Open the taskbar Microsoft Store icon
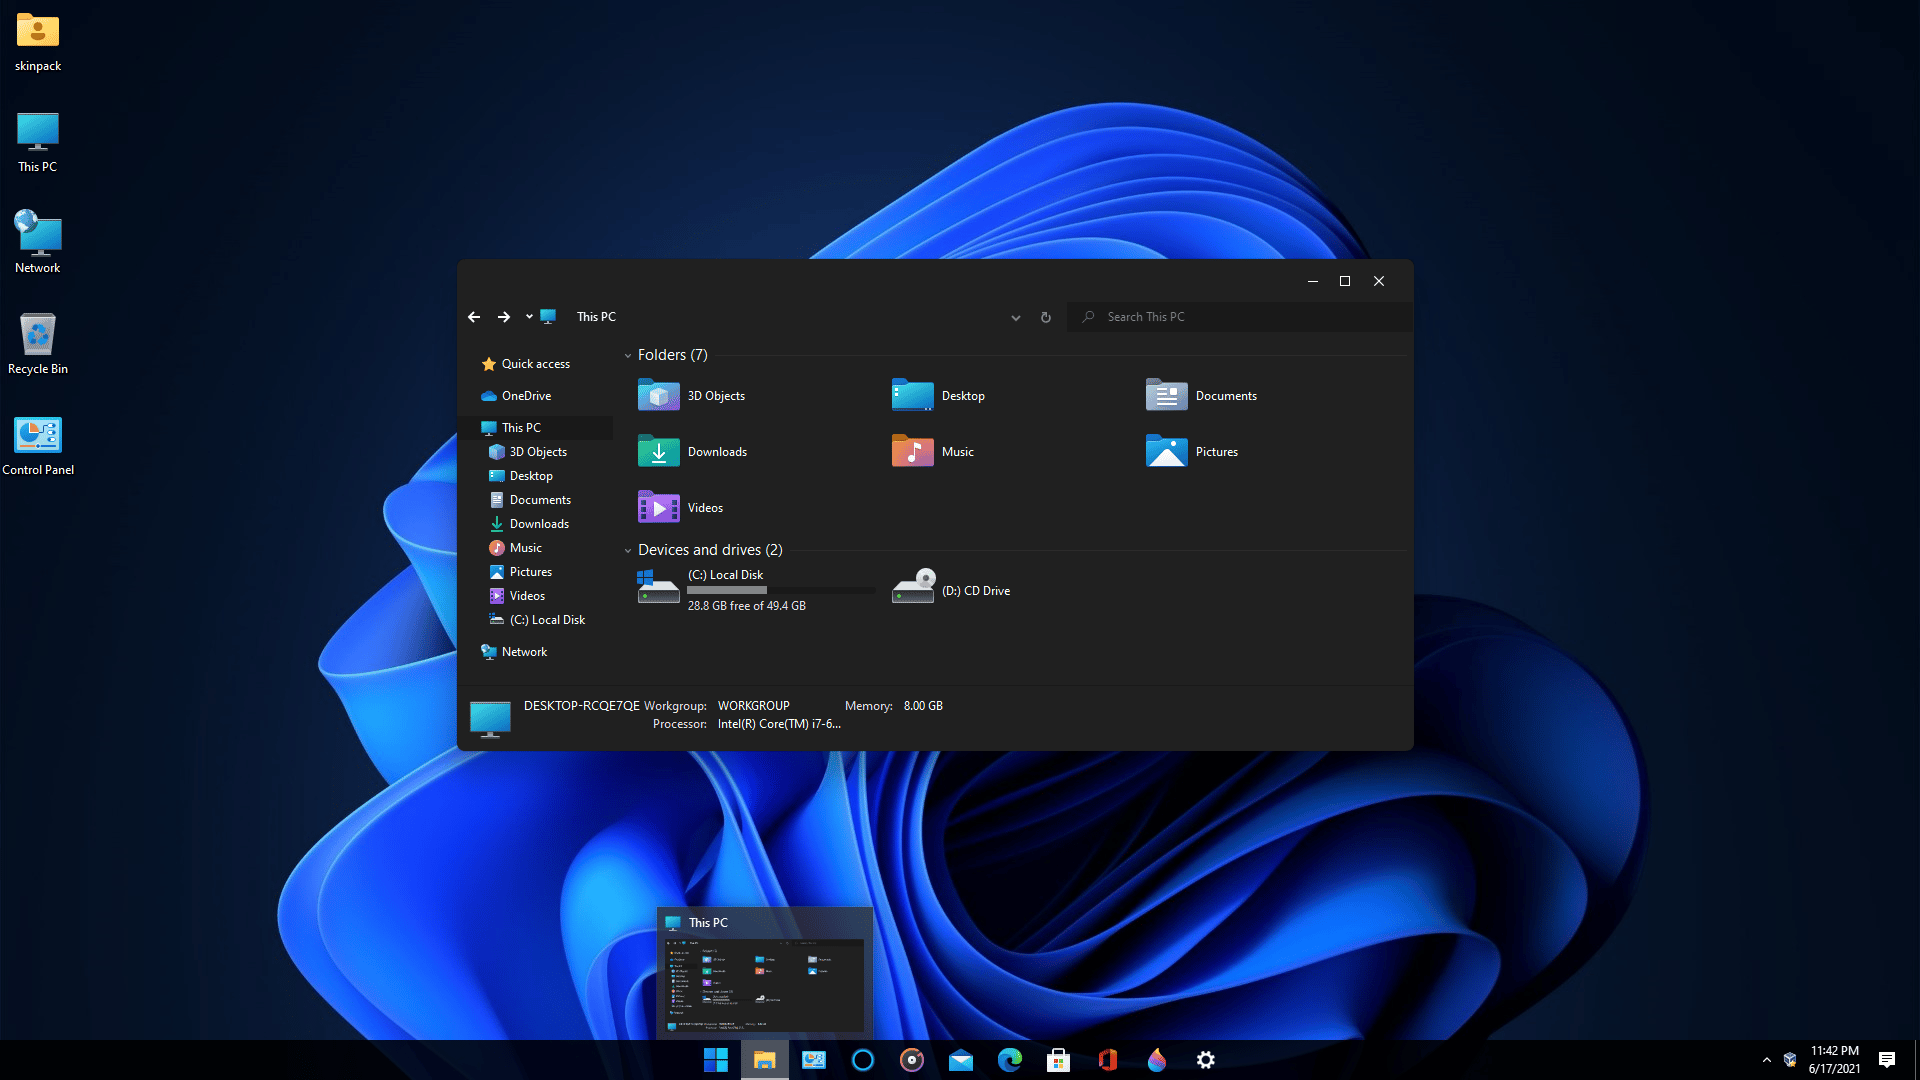The height and width of the screenshot is (1080, 1920). 1059,1059
